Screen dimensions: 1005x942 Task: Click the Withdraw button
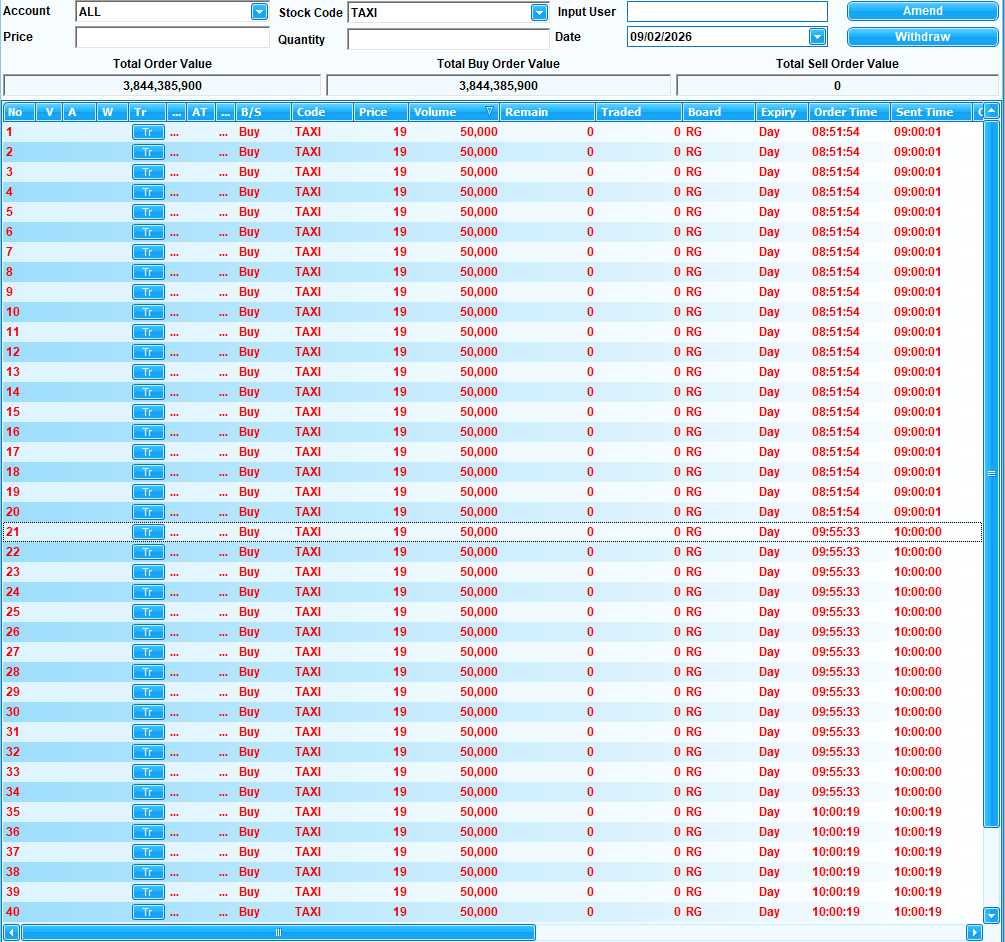click(922, 37)
